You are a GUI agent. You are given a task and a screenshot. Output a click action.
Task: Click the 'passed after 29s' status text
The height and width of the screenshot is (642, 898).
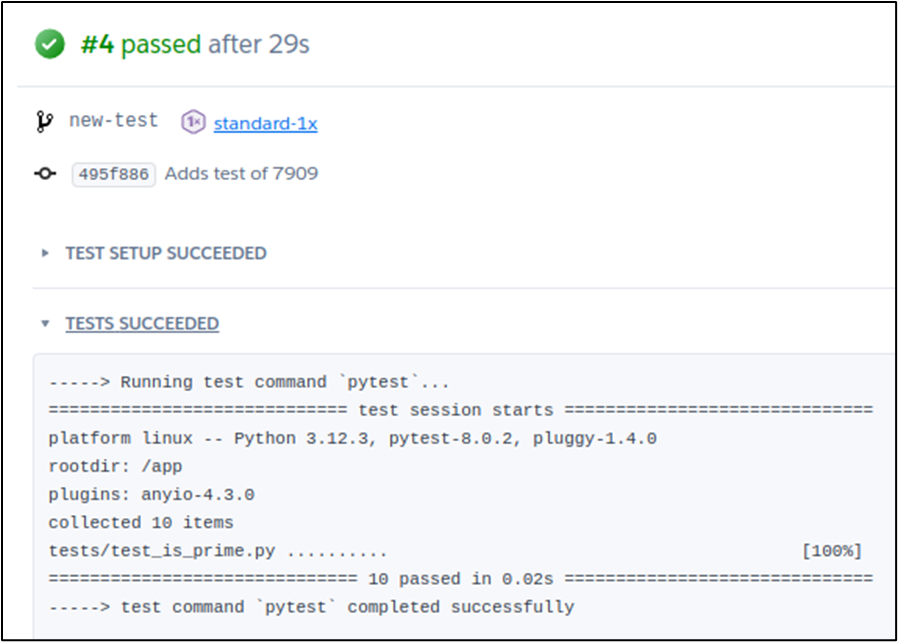coord(215,45)
